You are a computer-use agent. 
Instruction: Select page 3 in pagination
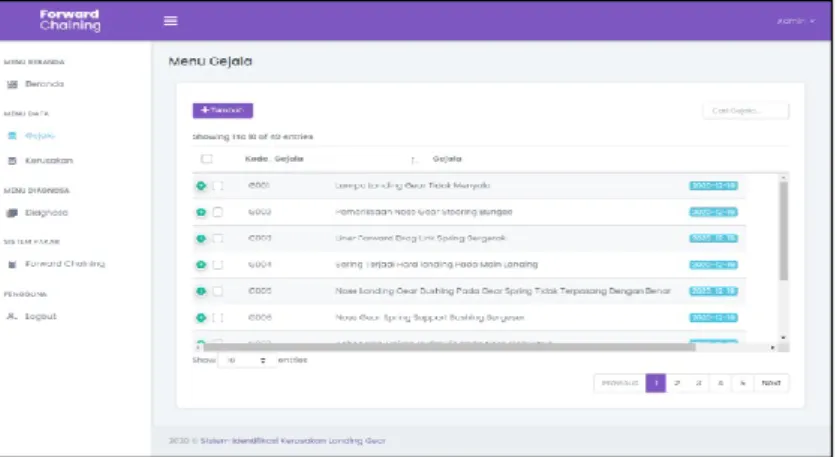[x=699, y=383]
